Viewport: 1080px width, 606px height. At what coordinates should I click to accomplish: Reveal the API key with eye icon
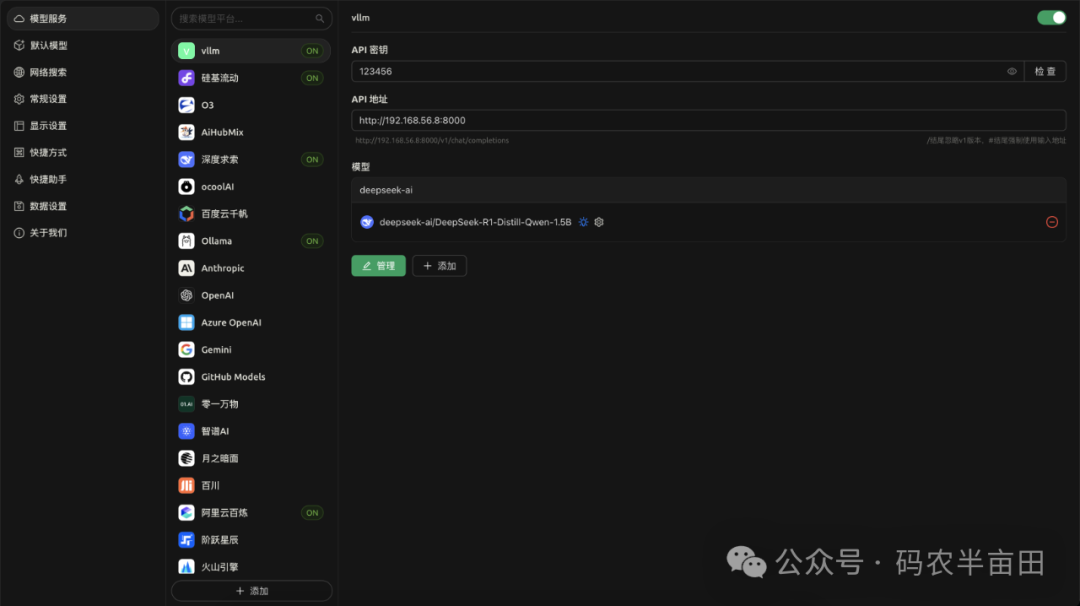(x=1012, y=72)
